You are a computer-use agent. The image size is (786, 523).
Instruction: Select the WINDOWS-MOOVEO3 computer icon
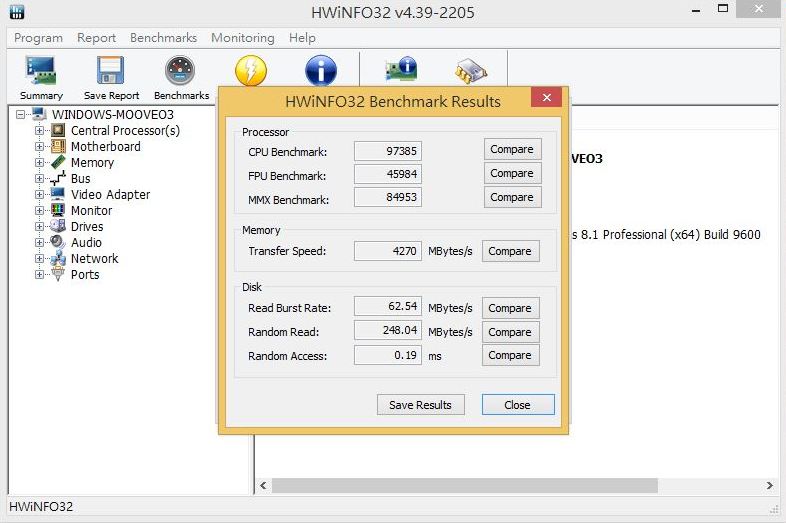click(39, 114)
